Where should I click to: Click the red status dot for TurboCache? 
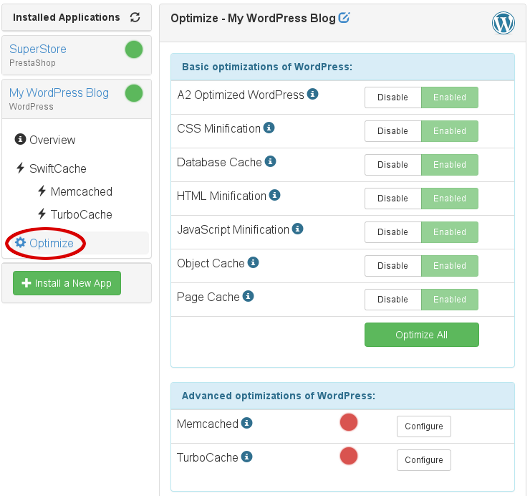click(348, 456)
